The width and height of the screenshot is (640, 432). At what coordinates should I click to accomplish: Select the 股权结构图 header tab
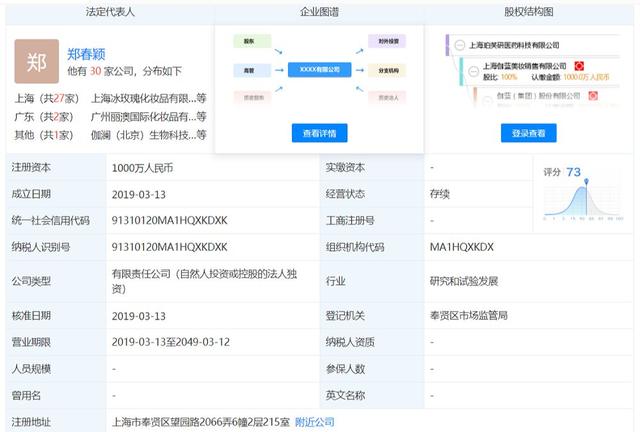click(x=529, y=12)
